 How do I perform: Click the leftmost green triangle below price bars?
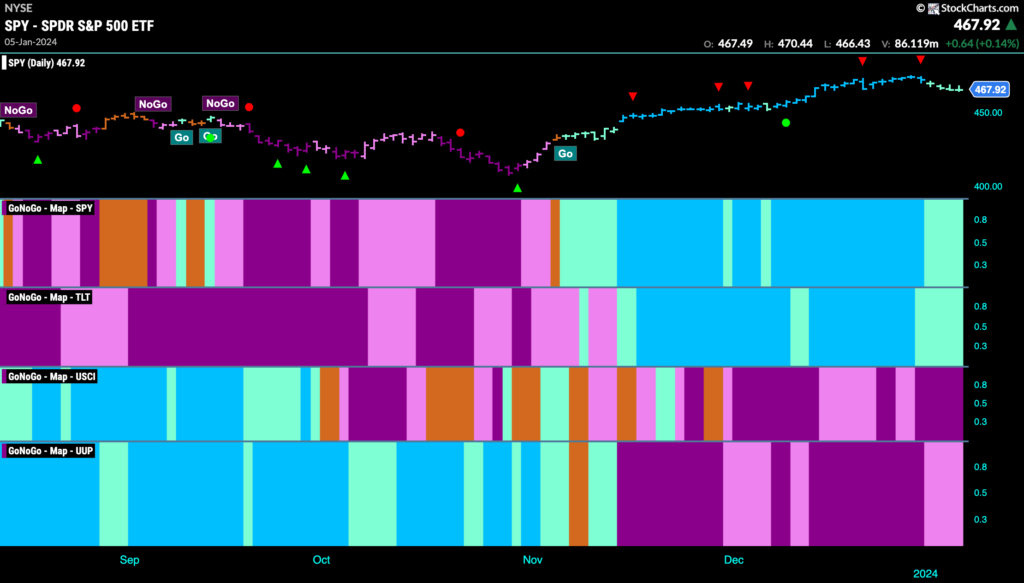(38, 160)
